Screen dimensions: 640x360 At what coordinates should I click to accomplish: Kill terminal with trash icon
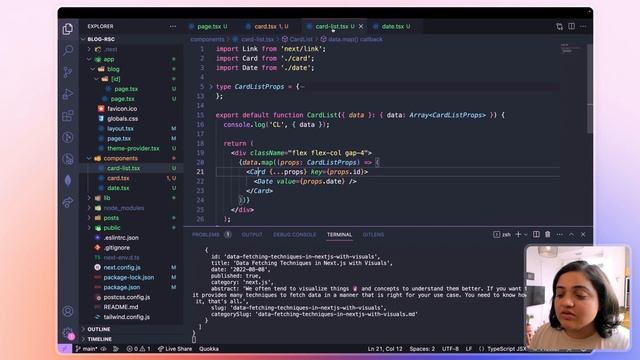pos(548,234)
